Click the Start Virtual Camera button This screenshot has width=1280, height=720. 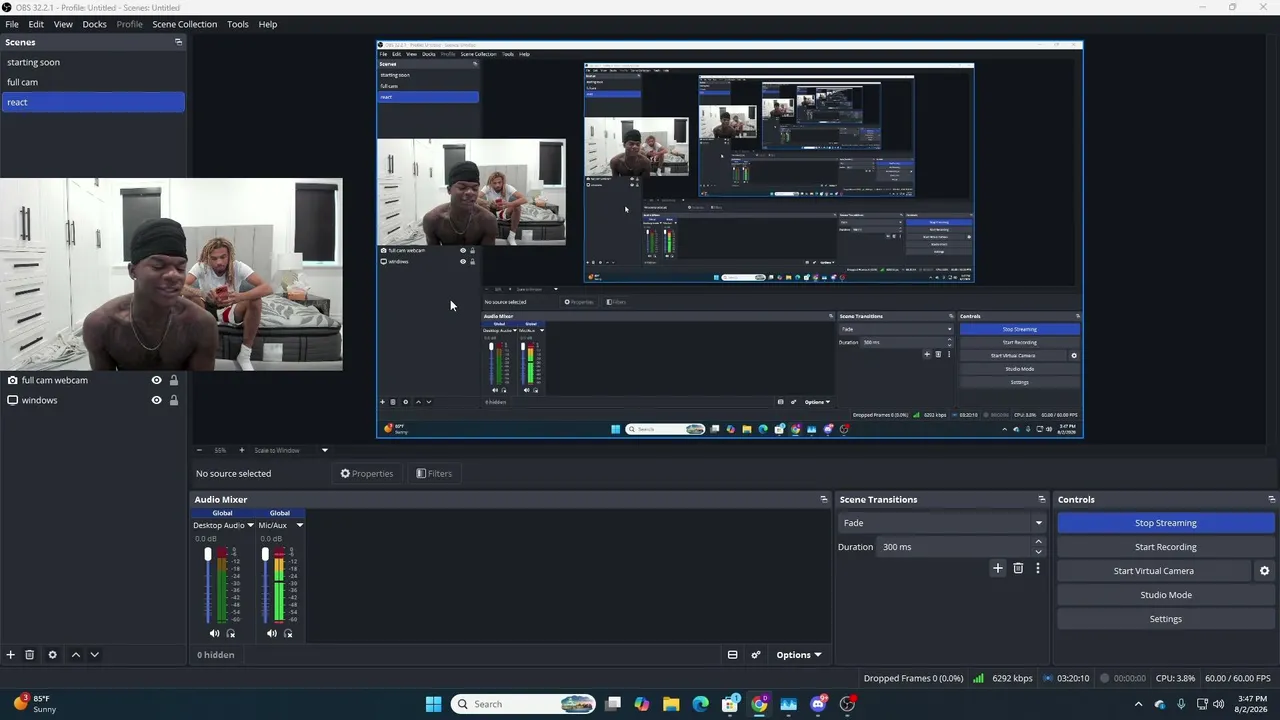[x=1154, y=571]
